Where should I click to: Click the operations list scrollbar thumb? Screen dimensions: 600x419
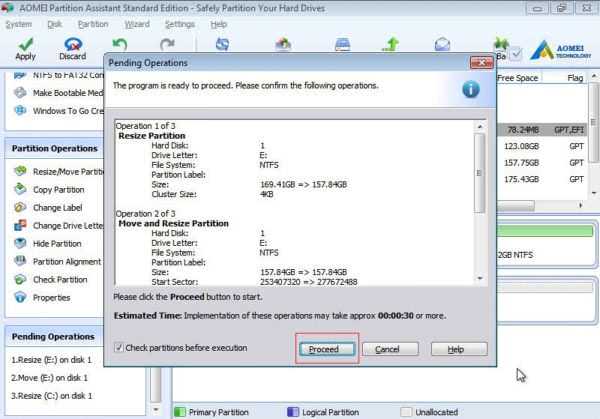480,173
